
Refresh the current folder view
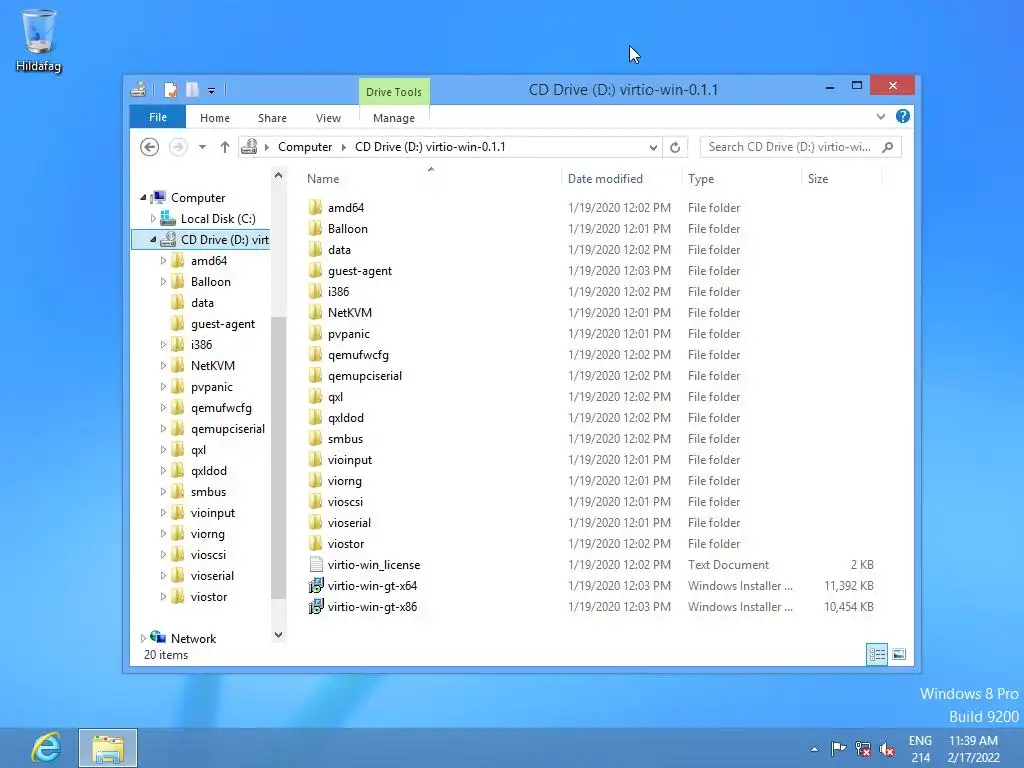[x=675, y=148]
